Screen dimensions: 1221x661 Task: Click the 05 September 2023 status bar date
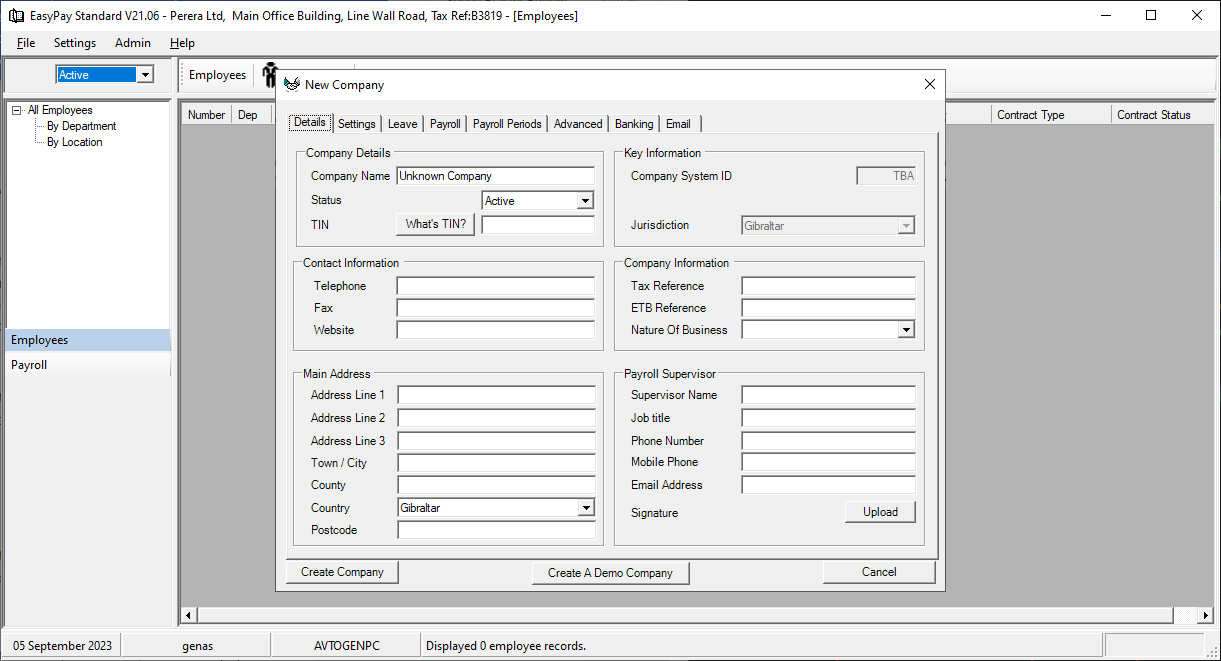pos(61,646)
